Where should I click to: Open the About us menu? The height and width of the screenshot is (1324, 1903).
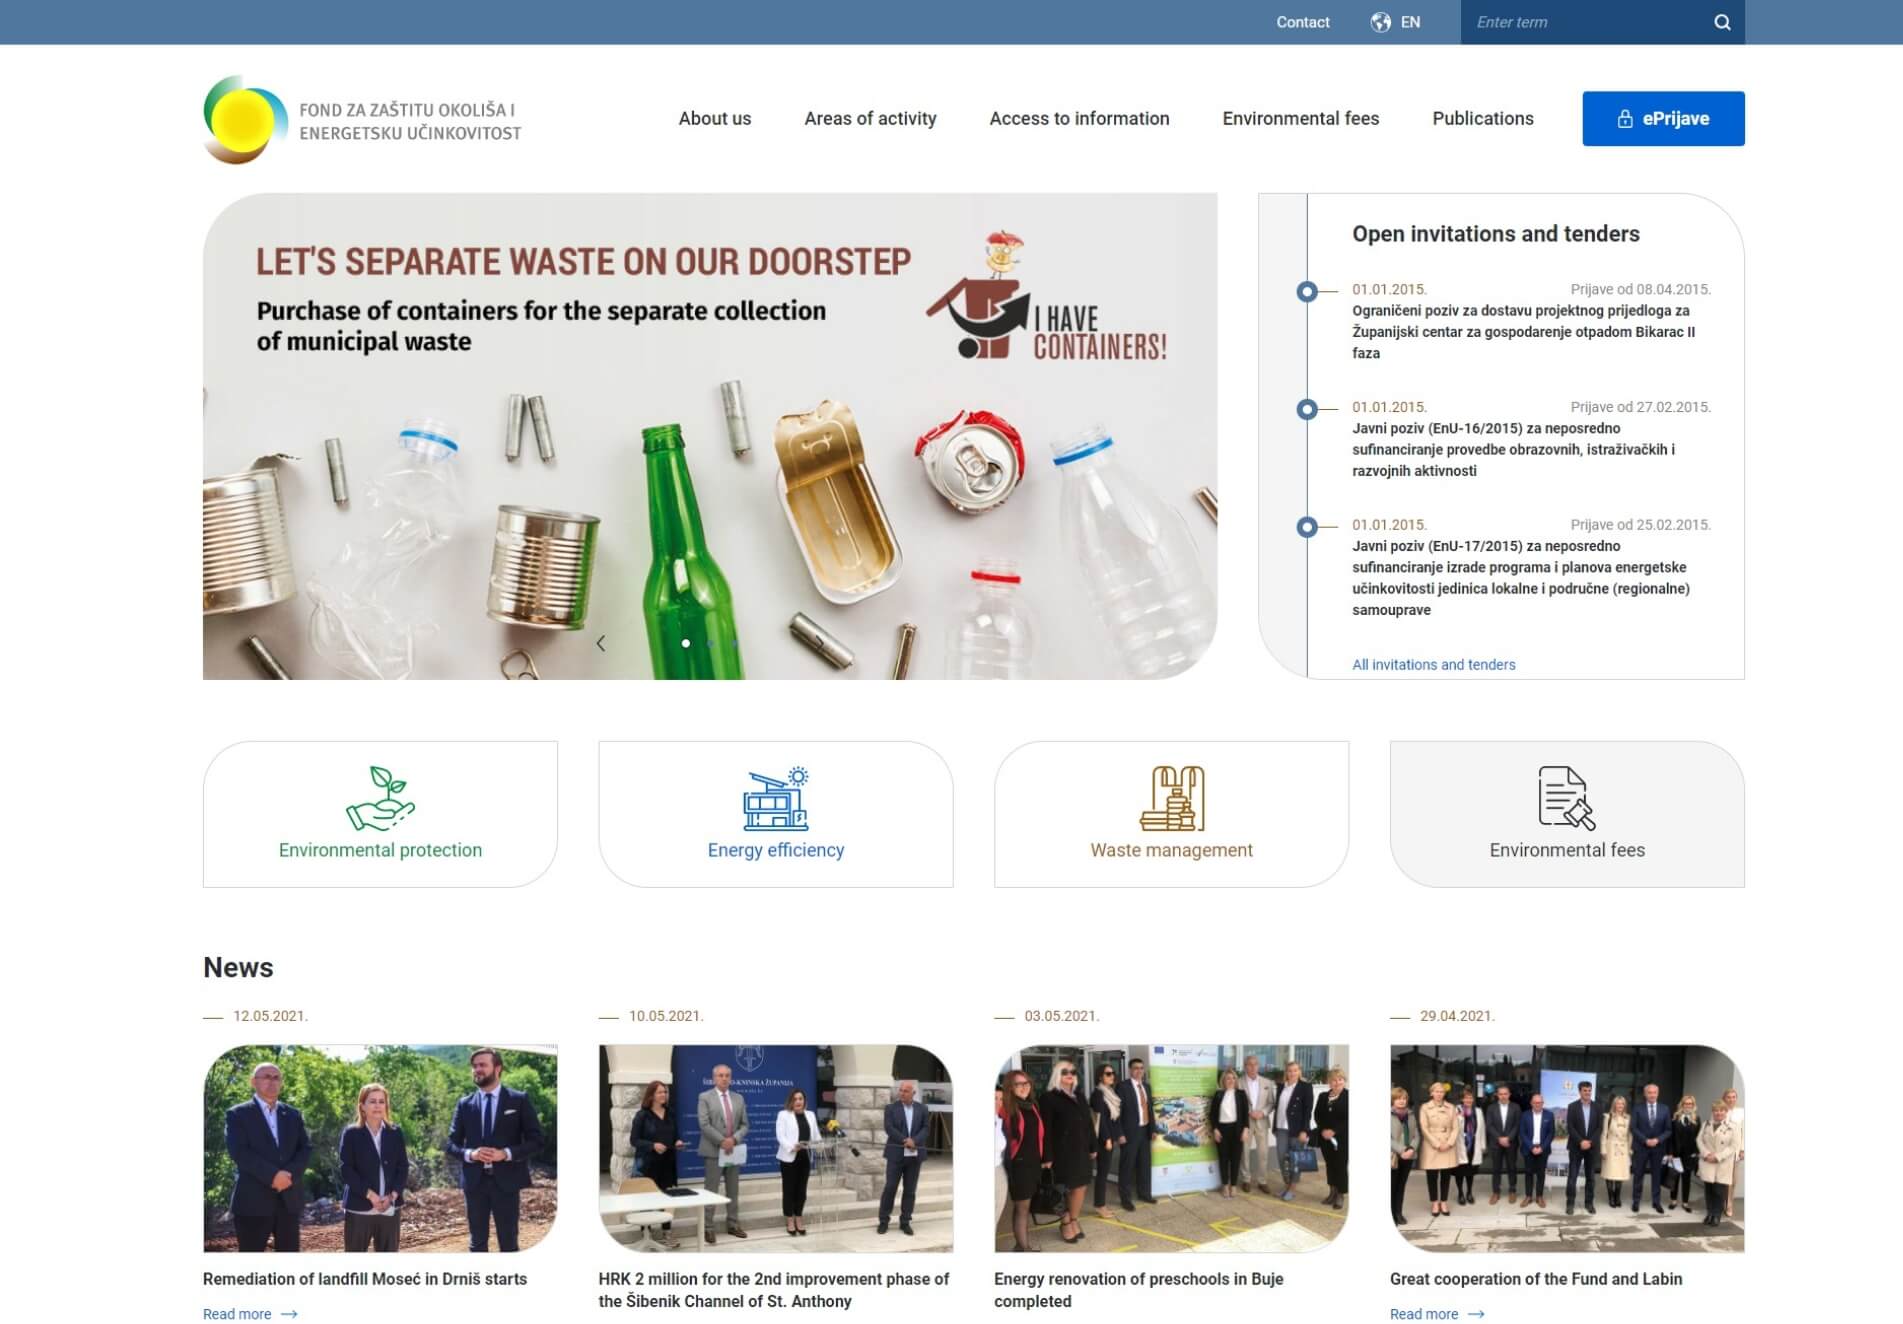coord(714,119)
